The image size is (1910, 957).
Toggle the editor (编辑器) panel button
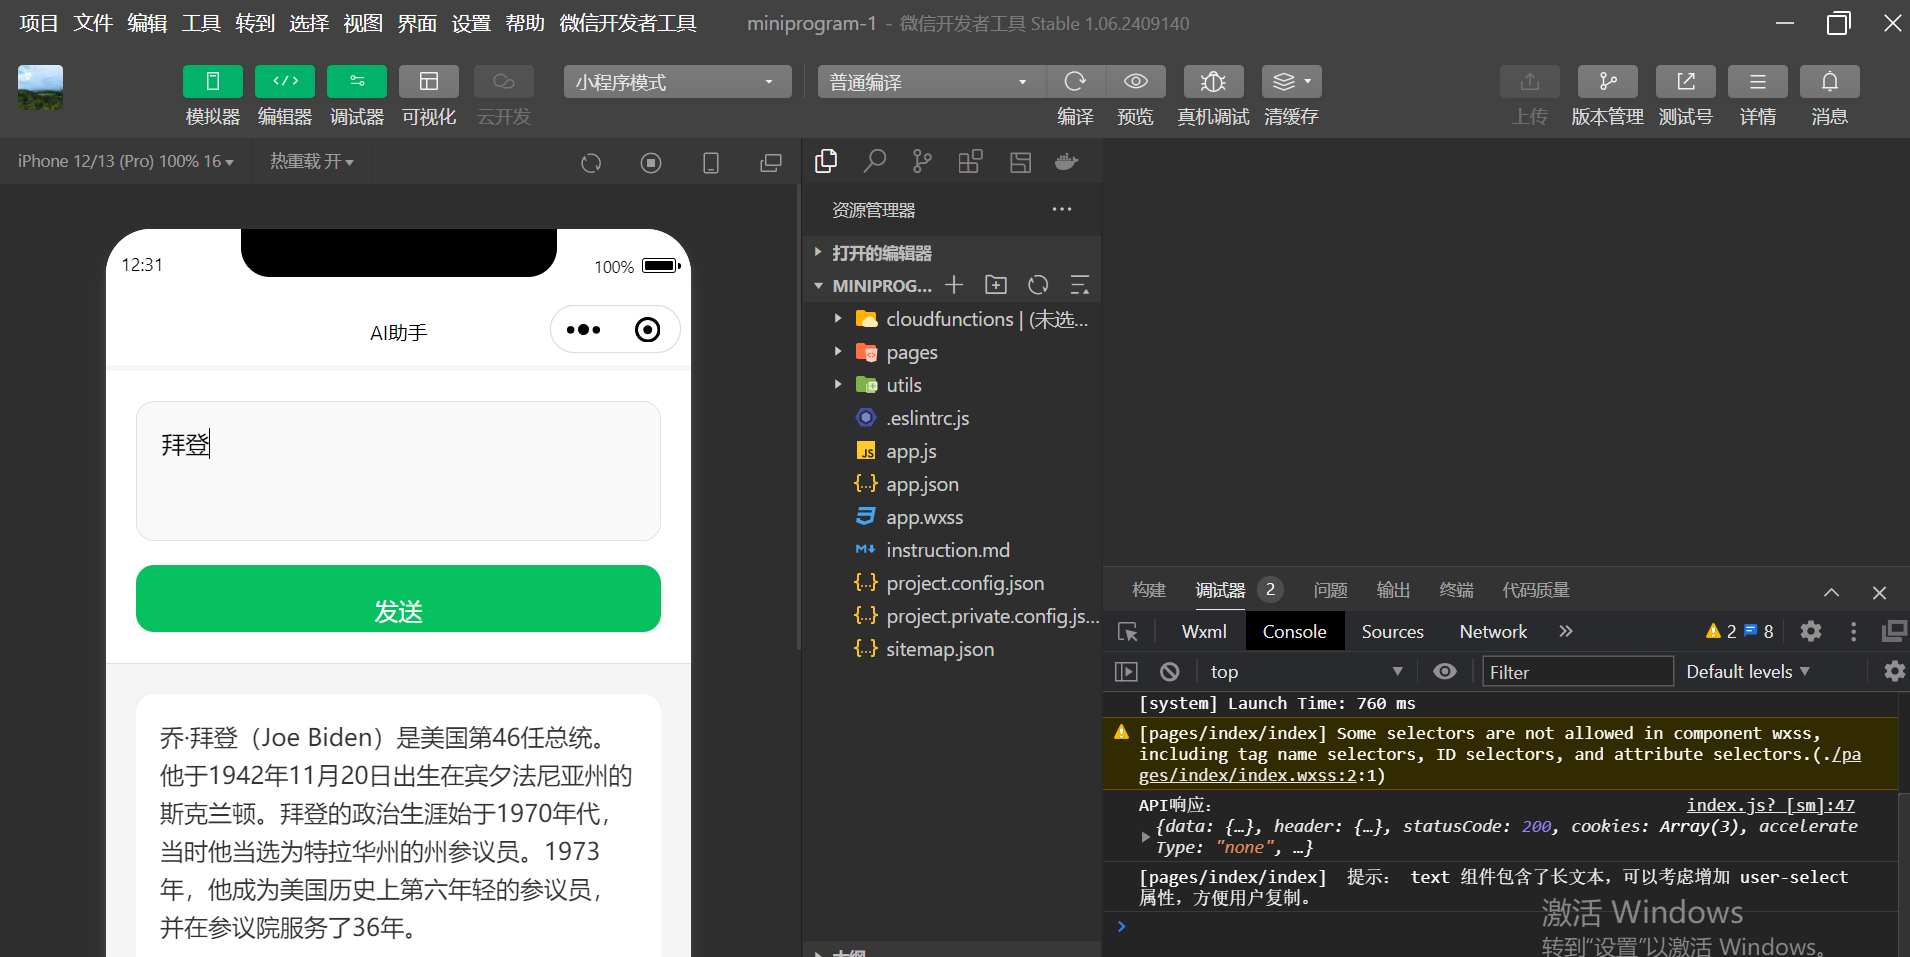click(285, 82)
